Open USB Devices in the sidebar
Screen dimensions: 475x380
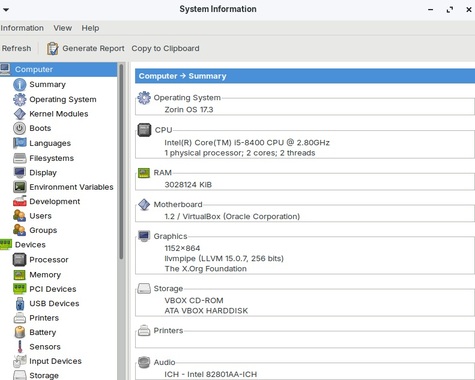pos(54,303)
